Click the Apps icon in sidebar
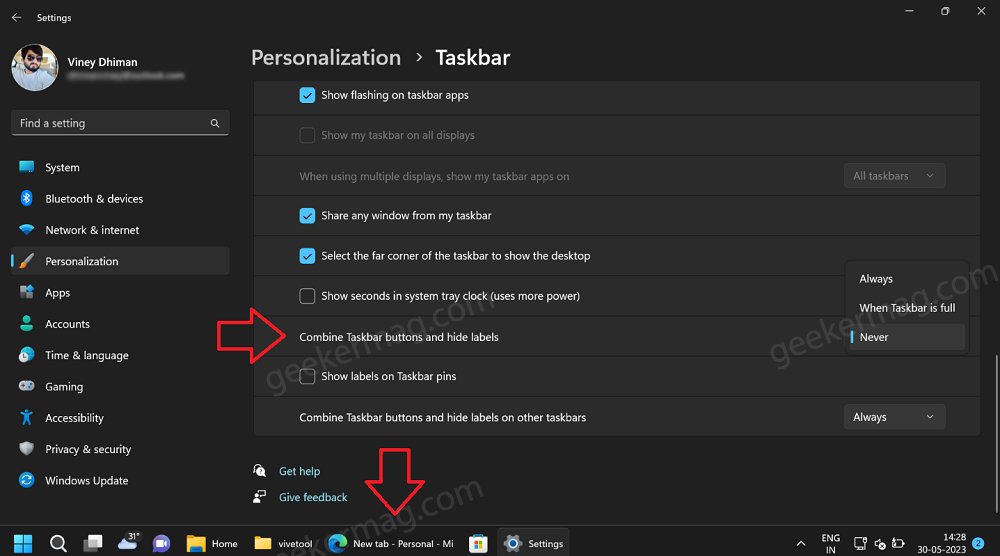The image size is (1000, 556). pos(26,292)
